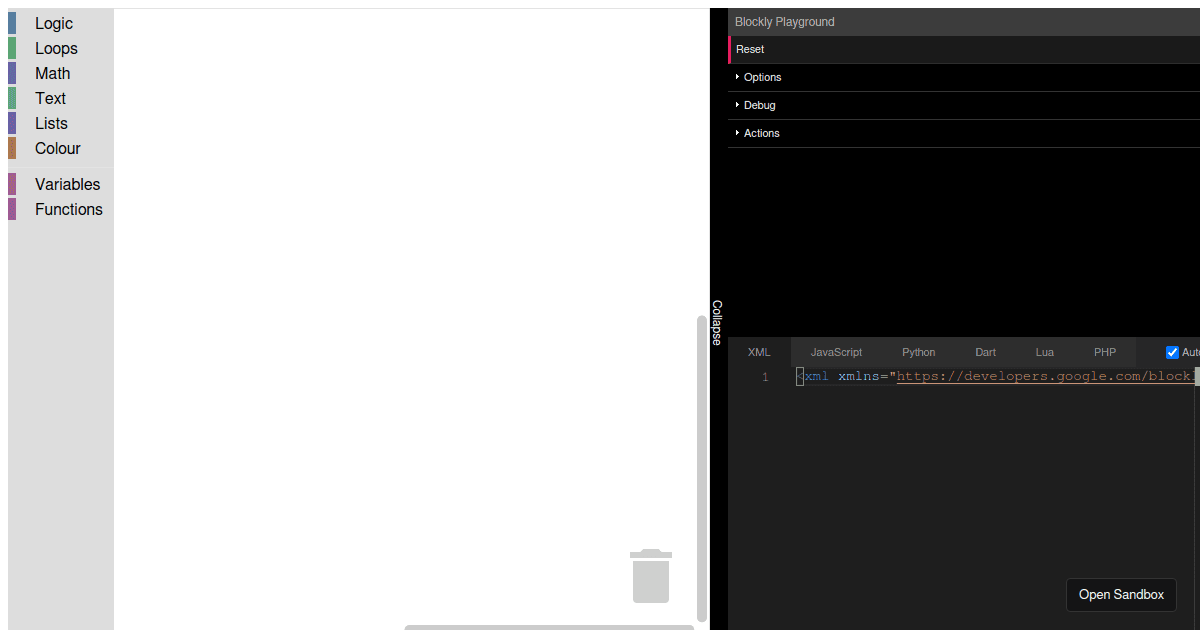Select the Variables category

click(67, 184)
